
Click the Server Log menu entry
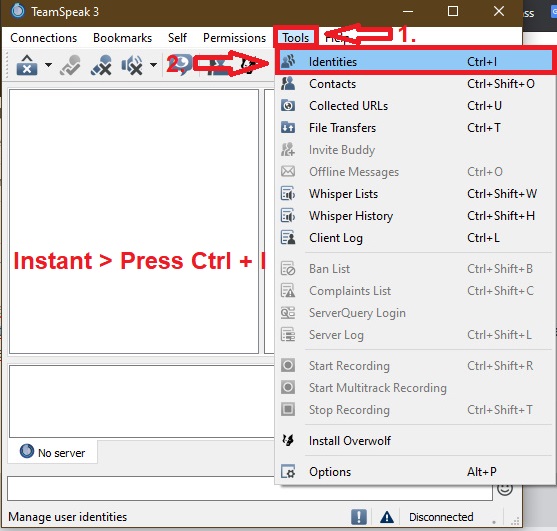click(x=415, y=335)
